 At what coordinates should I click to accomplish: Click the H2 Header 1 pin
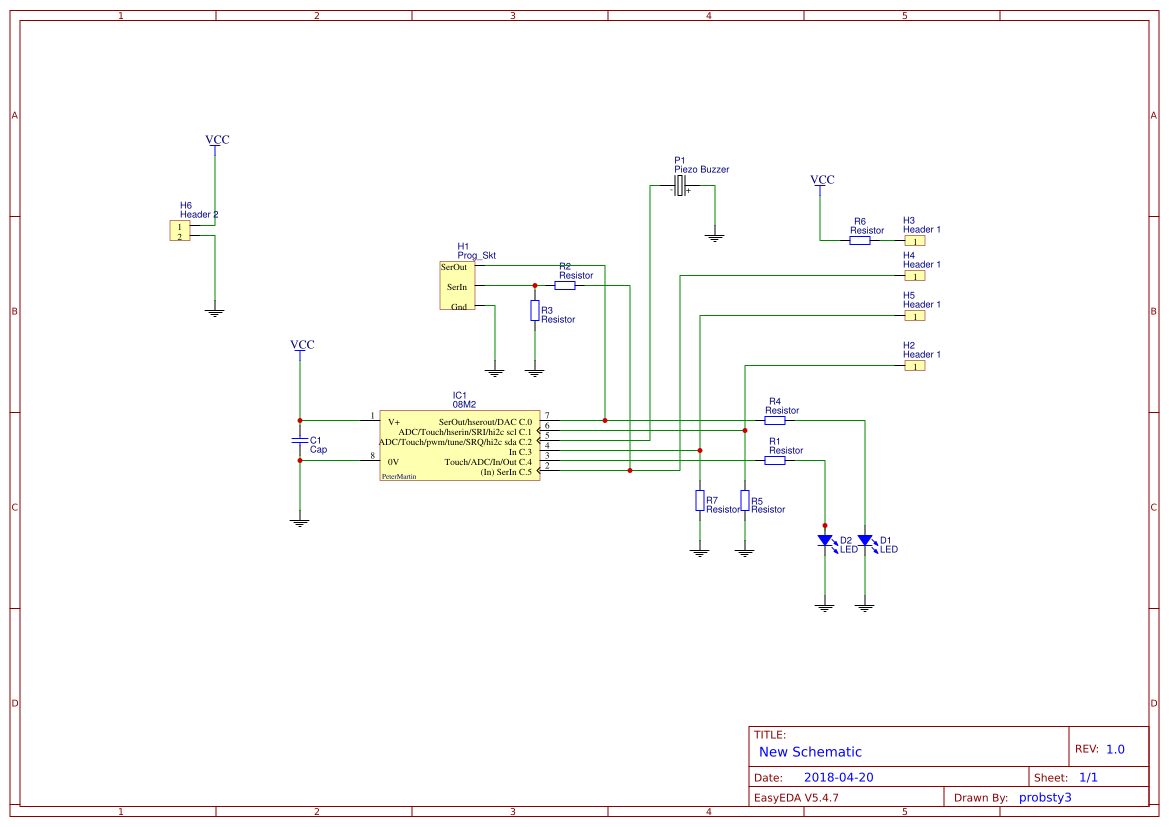click(x=915, y=365)
